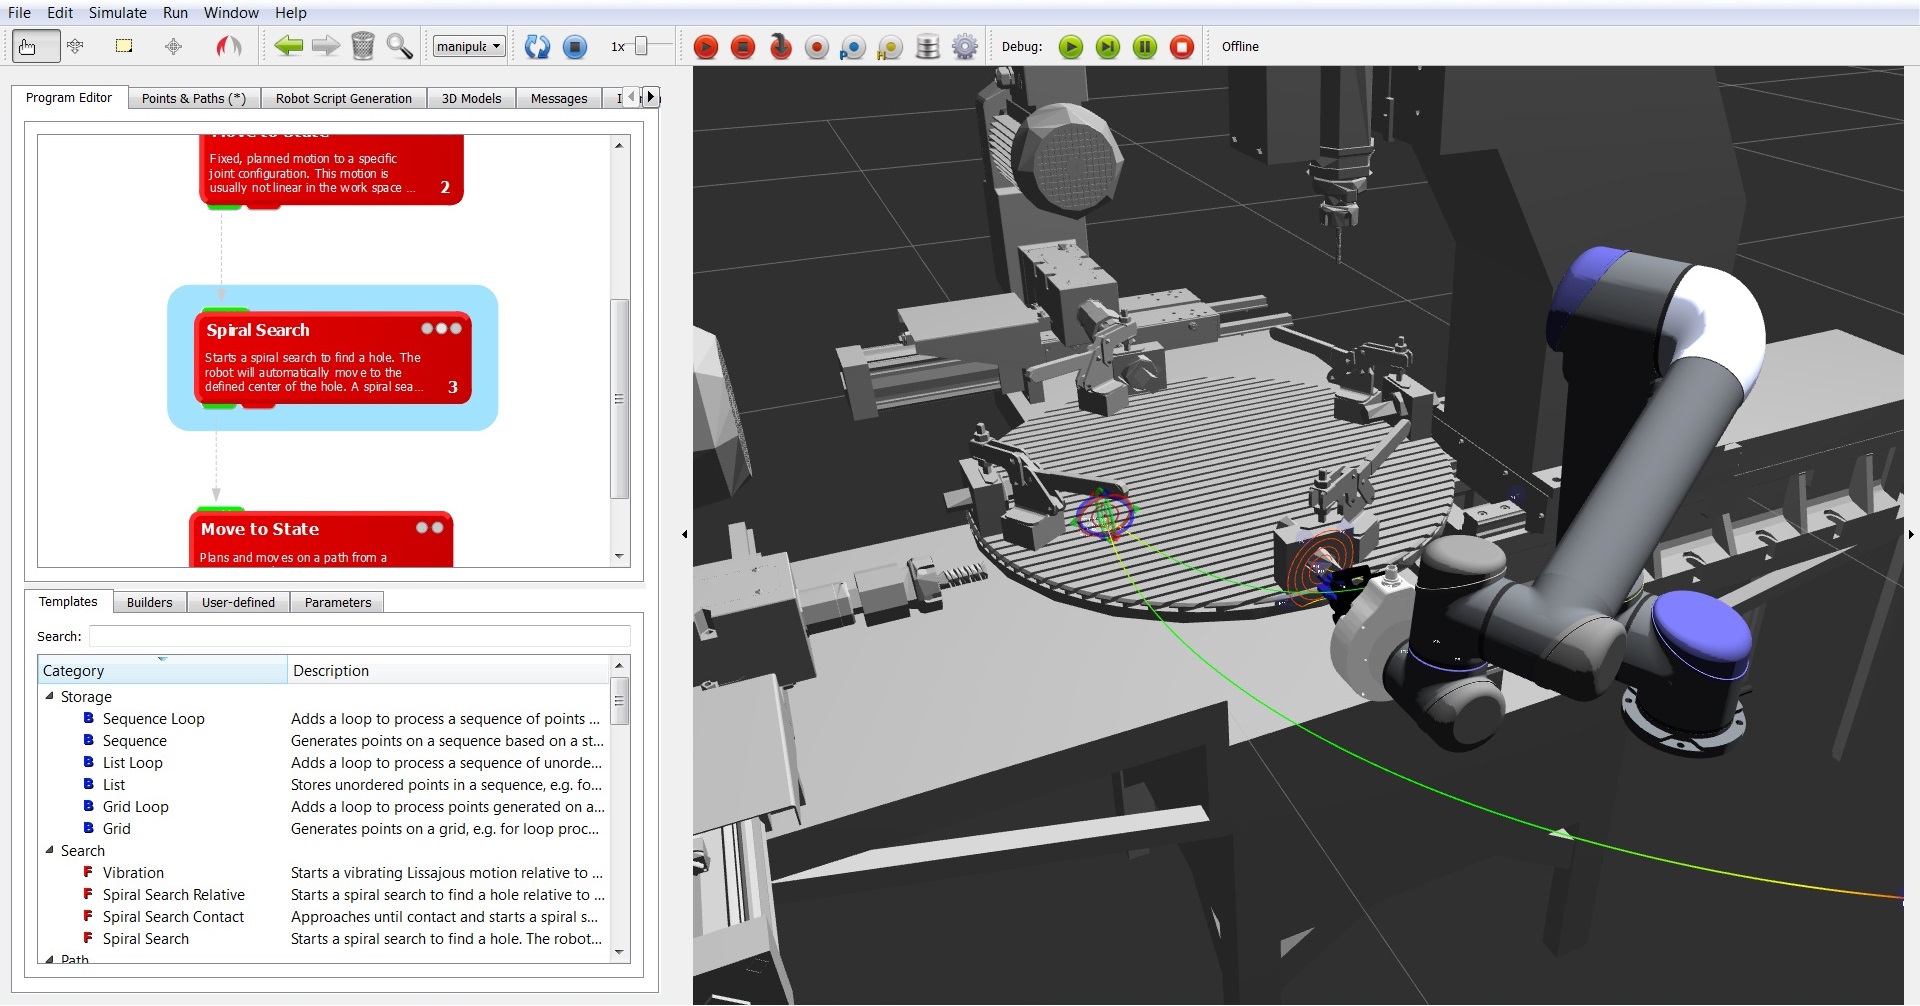Screen dimensions: 1920x1006
Task: Select the Spiral Search Relative template
Action: click(173, 894)
